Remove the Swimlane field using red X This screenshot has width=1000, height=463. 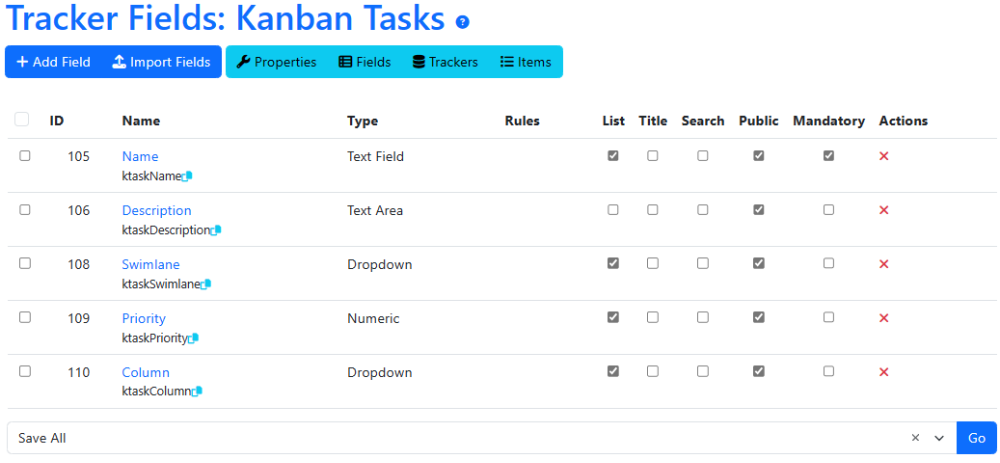(x=884, y=264)
